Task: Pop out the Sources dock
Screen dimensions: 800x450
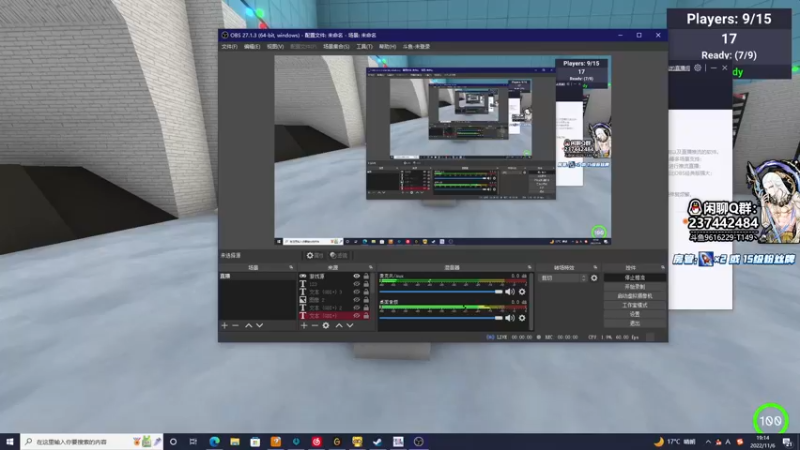Action: tap(370, 267)
